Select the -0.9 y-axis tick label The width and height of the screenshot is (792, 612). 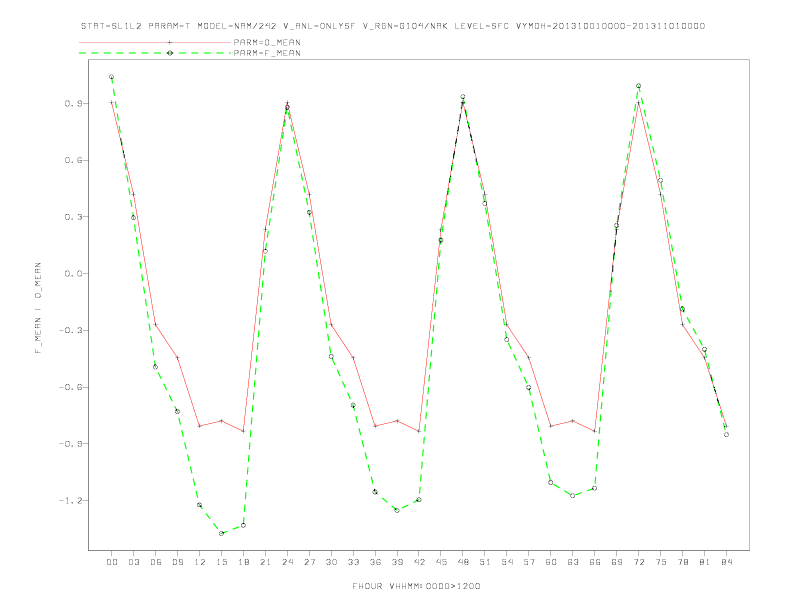click(x=71, y=444)
